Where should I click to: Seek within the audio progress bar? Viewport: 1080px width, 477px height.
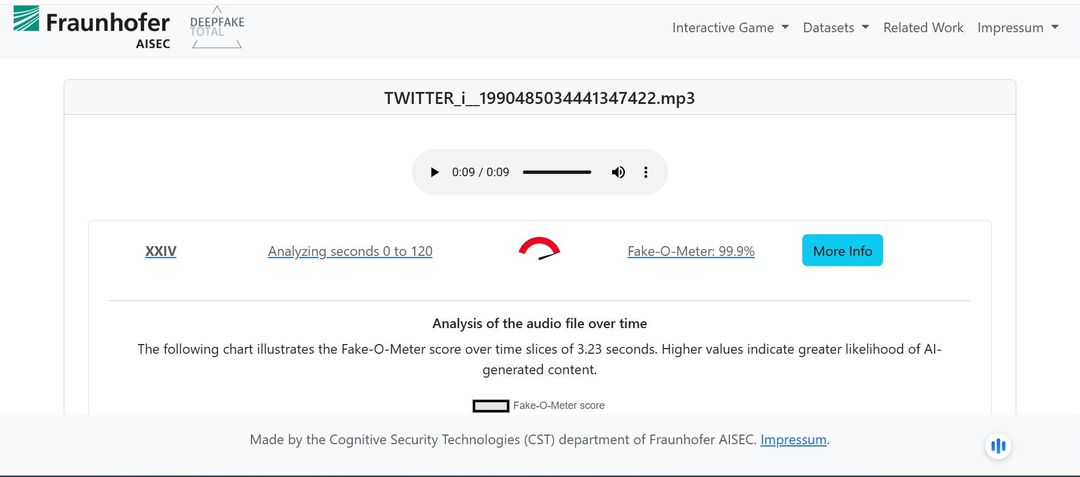(x=556, y=172)
